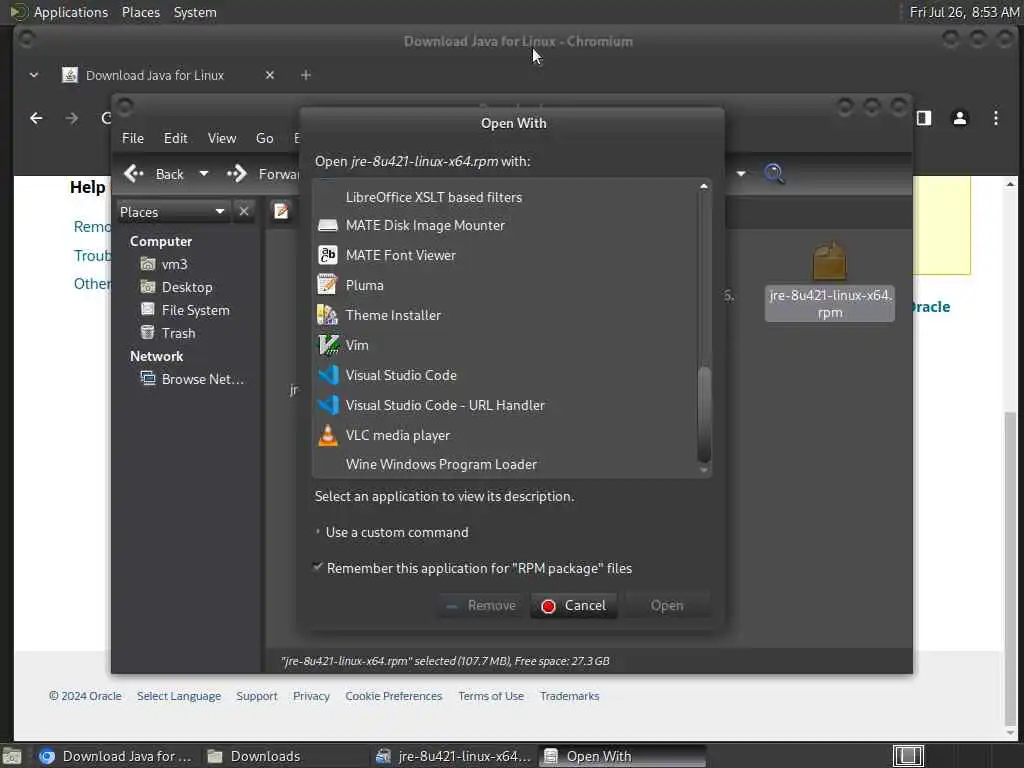Open the Places menu in top panel

click(x=140, y=12)
